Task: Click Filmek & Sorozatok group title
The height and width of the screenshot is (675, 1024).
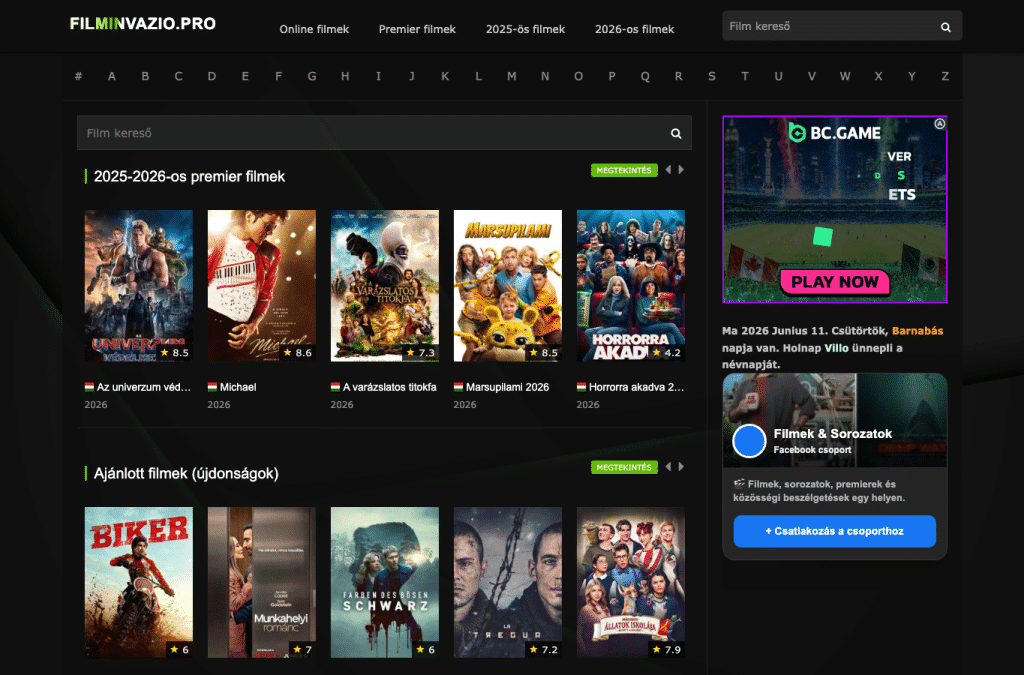Action: tap(833, 433)
